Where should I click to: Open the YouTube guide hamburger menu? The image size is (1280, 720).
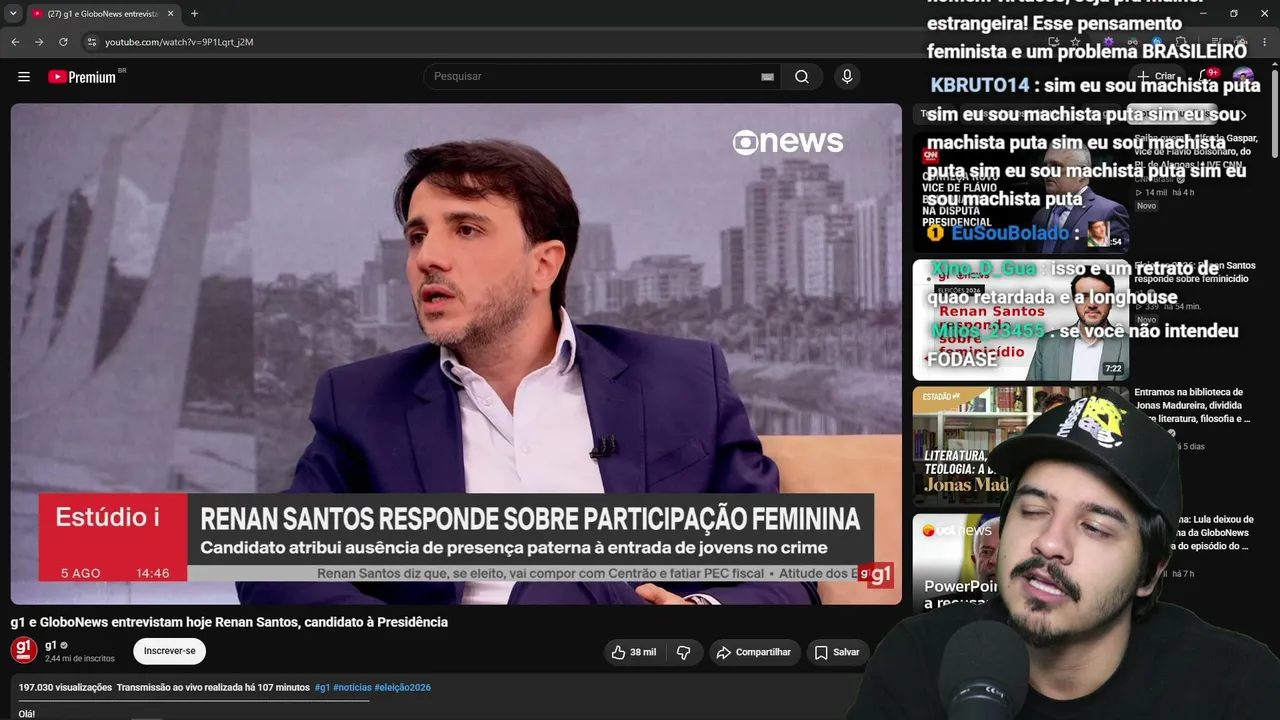click(24, 77)
